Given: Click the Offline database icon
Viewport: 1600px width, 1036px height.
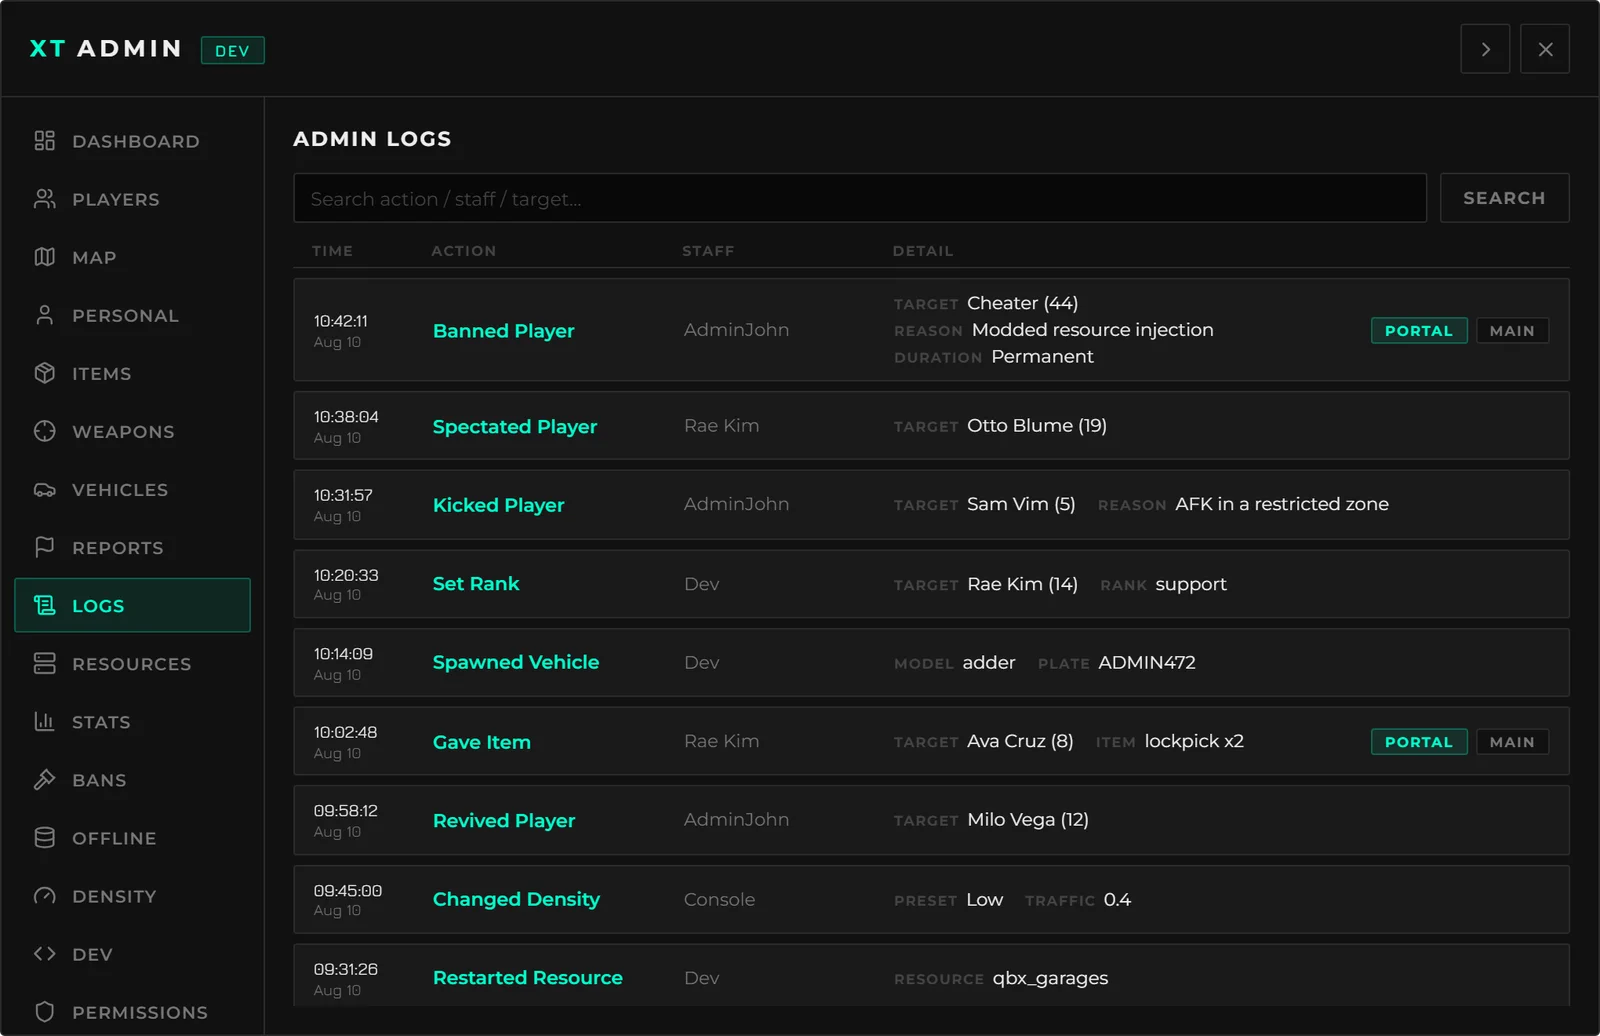Looking at the screenshot, I should point(44,837).
